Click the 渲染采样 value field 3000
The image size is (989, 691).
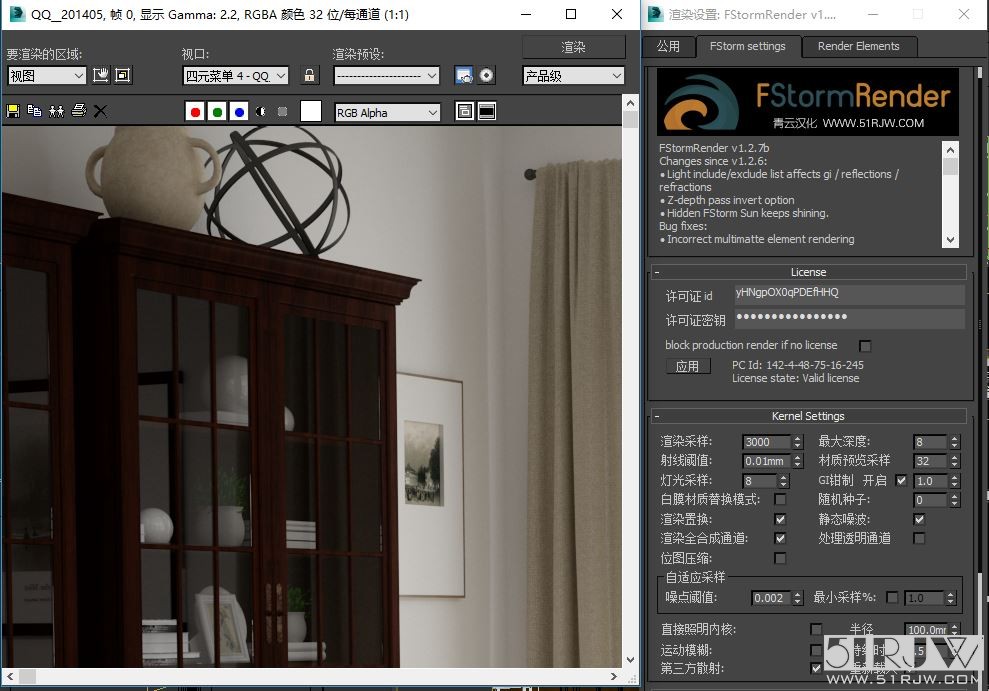click(x=766, y=442)
